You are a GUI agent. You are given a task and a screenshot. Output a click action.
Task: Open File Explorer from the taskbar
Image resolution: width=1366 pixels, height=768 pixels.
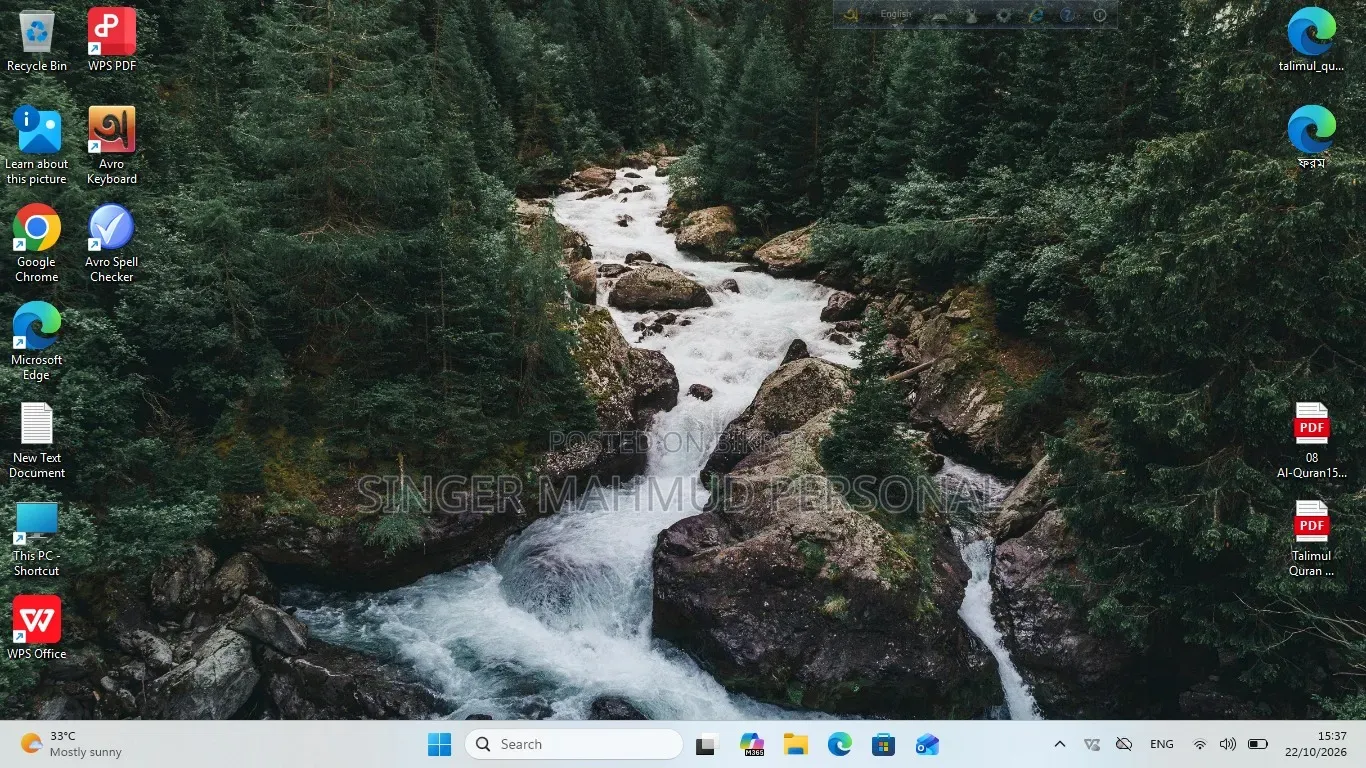pyautogui.click(x=795, y=744)
